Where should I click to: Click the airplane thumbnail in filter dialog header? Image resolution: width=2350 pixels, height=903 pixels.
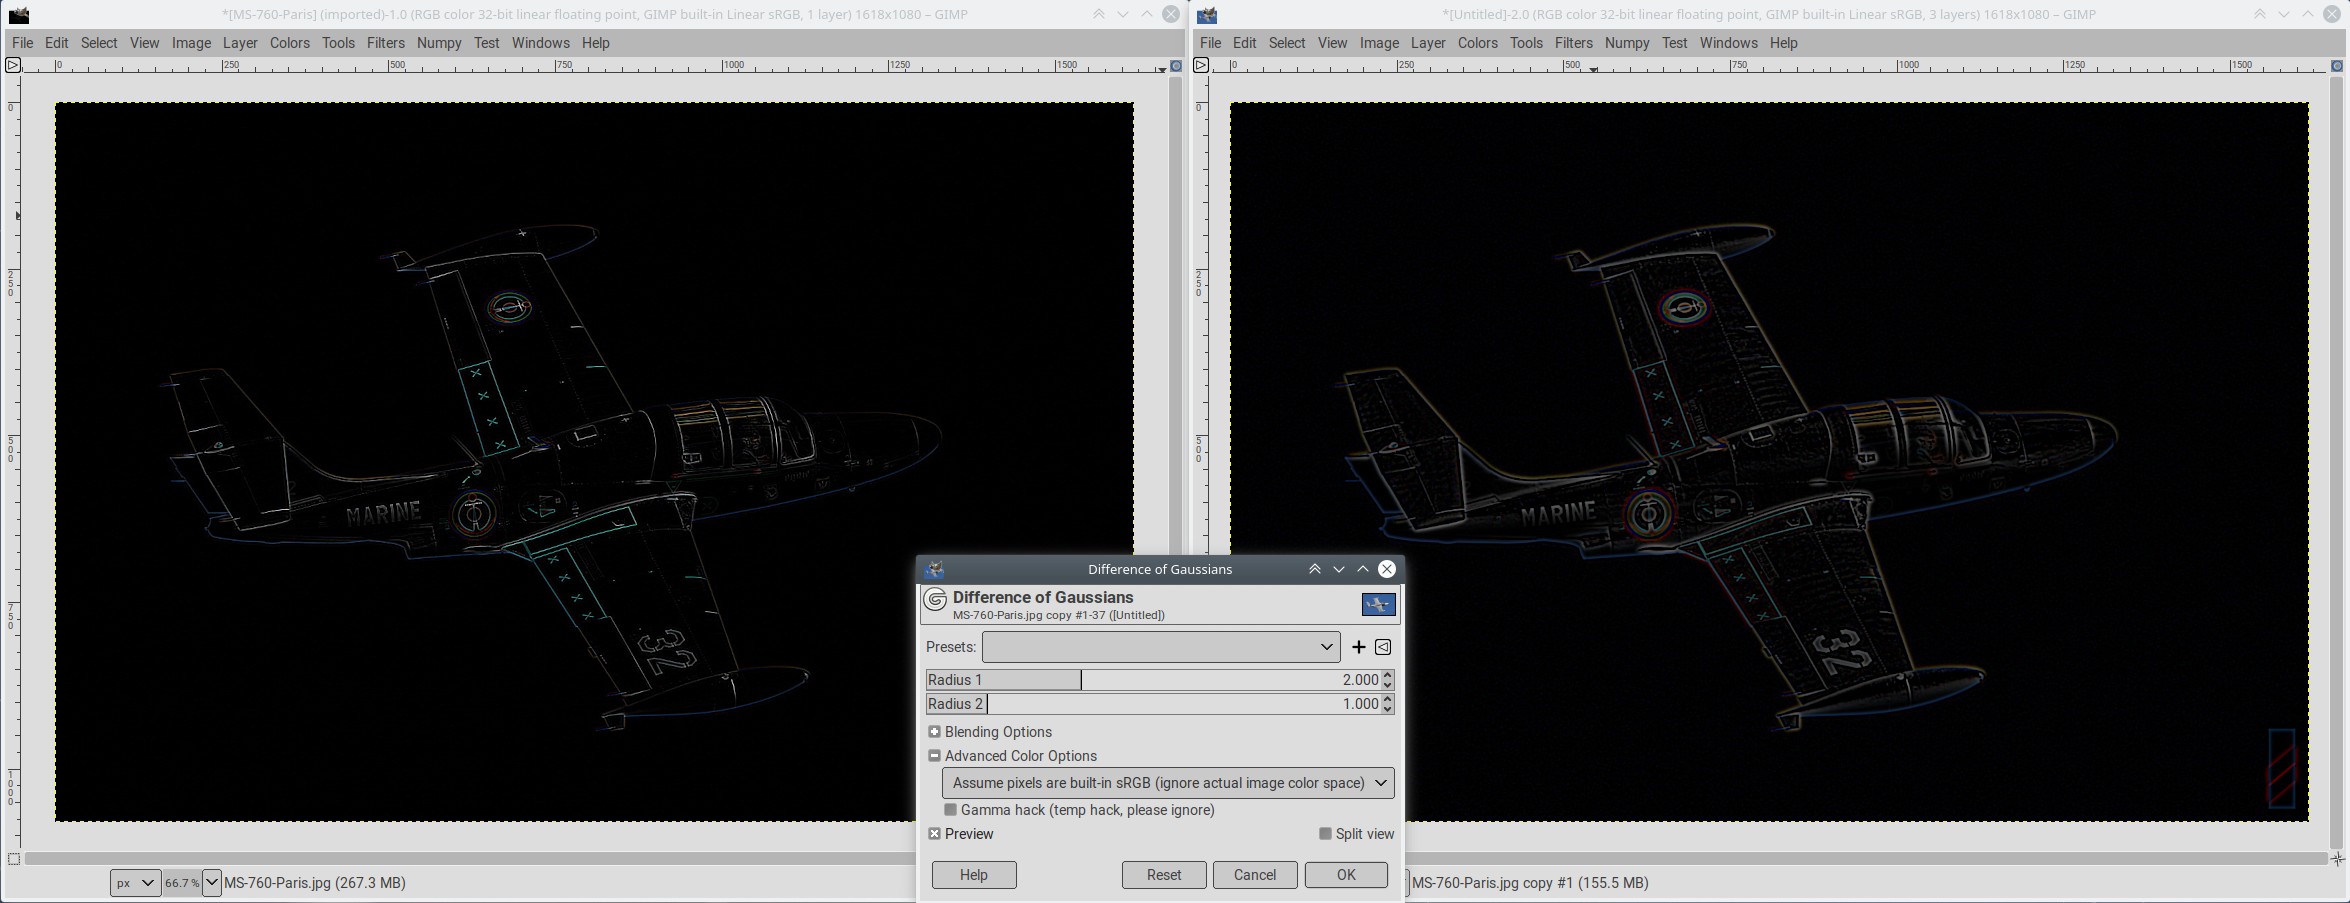pos(1378,604)
